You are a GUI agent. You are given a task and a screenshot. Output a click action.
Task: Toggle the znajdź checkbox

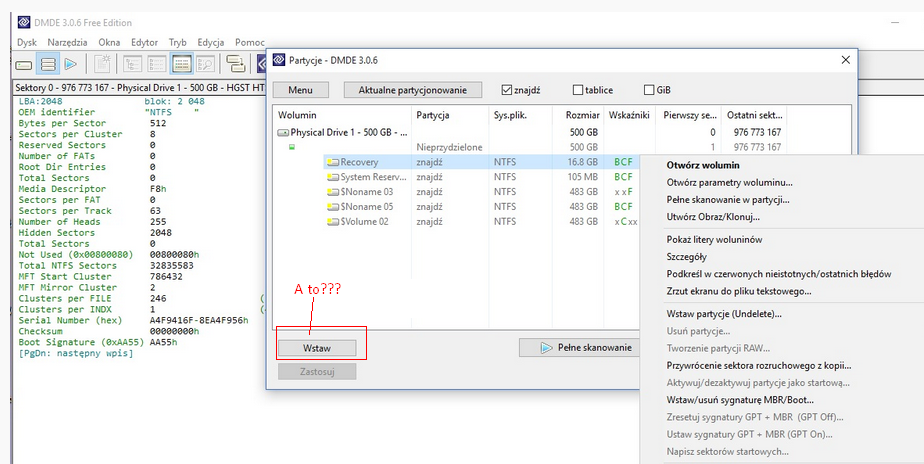pos(506,90)
